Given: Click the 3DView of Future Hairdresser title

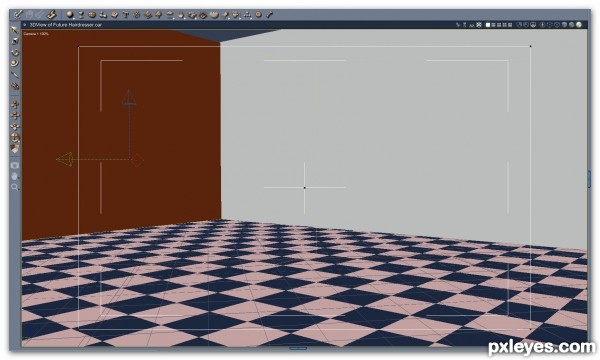Looking at the screenshot, I should click(65, 25).
